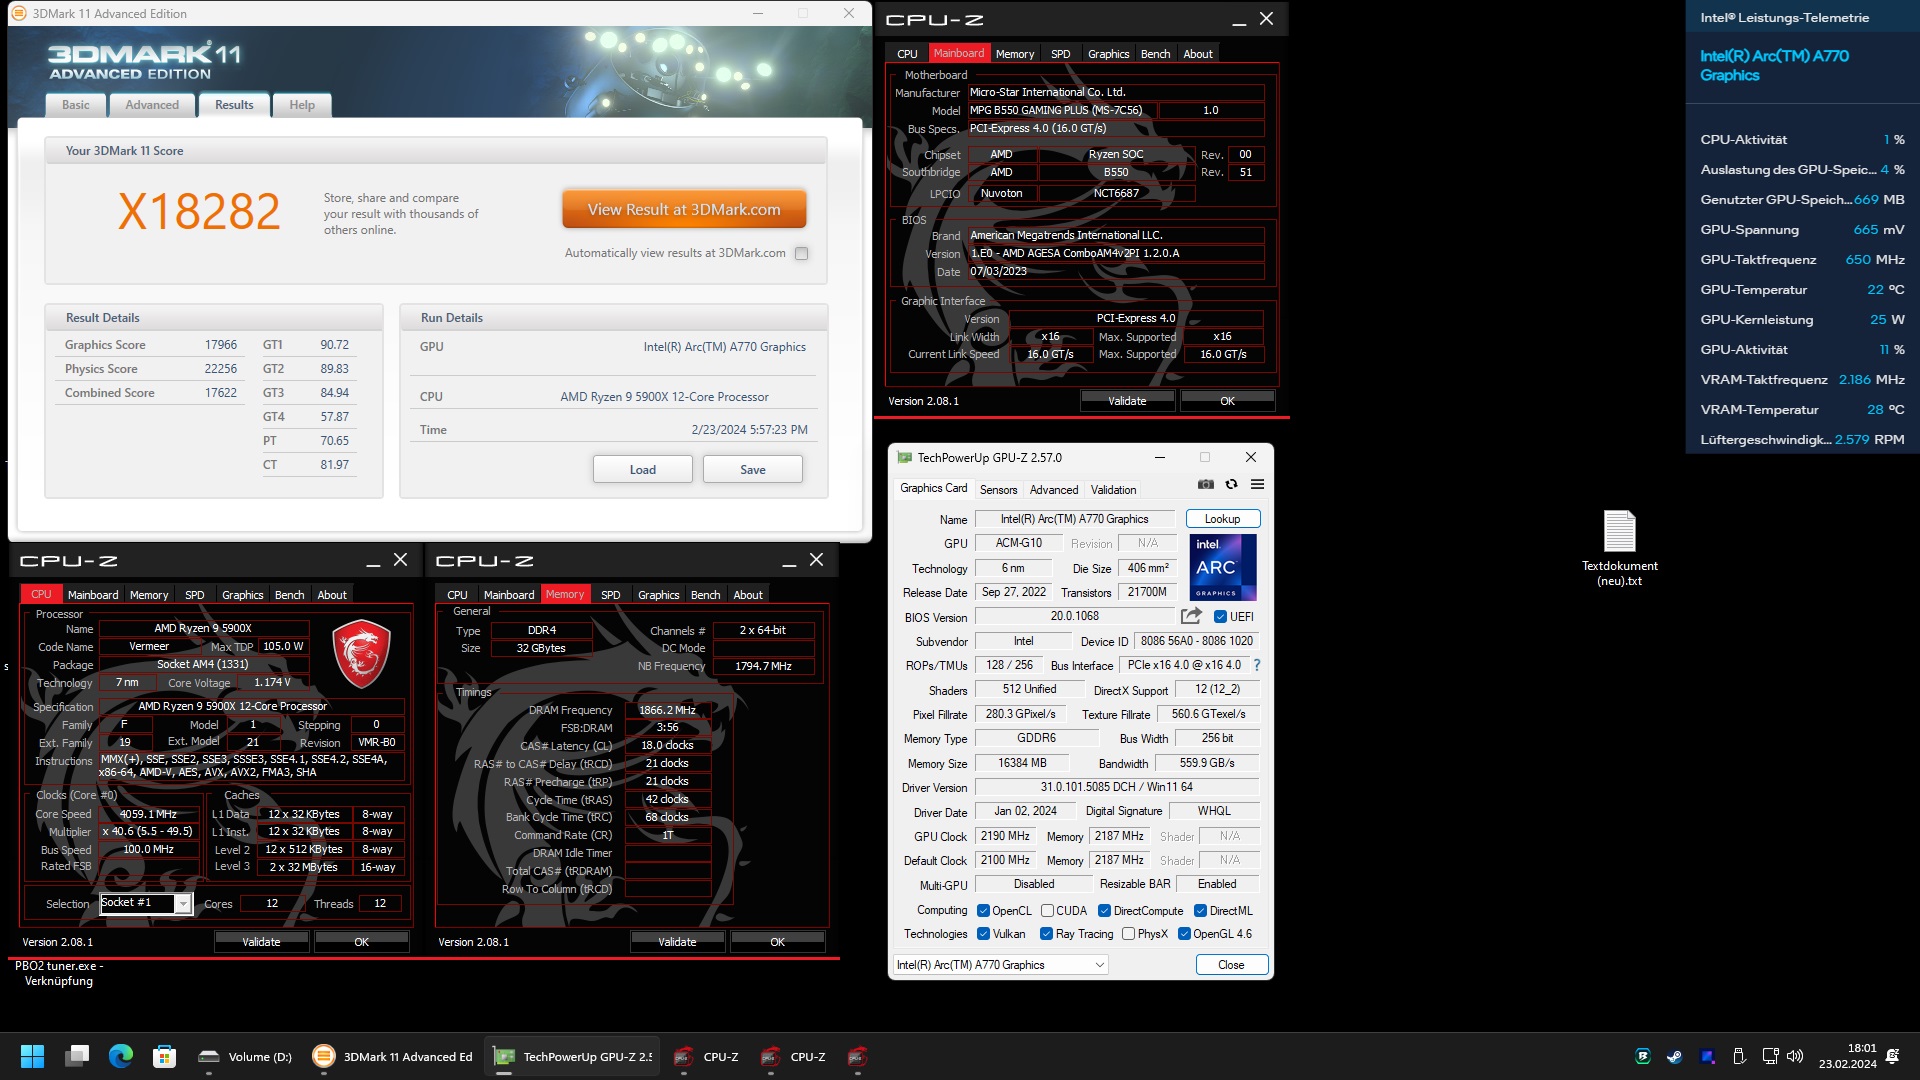Open the network tray icon

tap(1770, 1056)
